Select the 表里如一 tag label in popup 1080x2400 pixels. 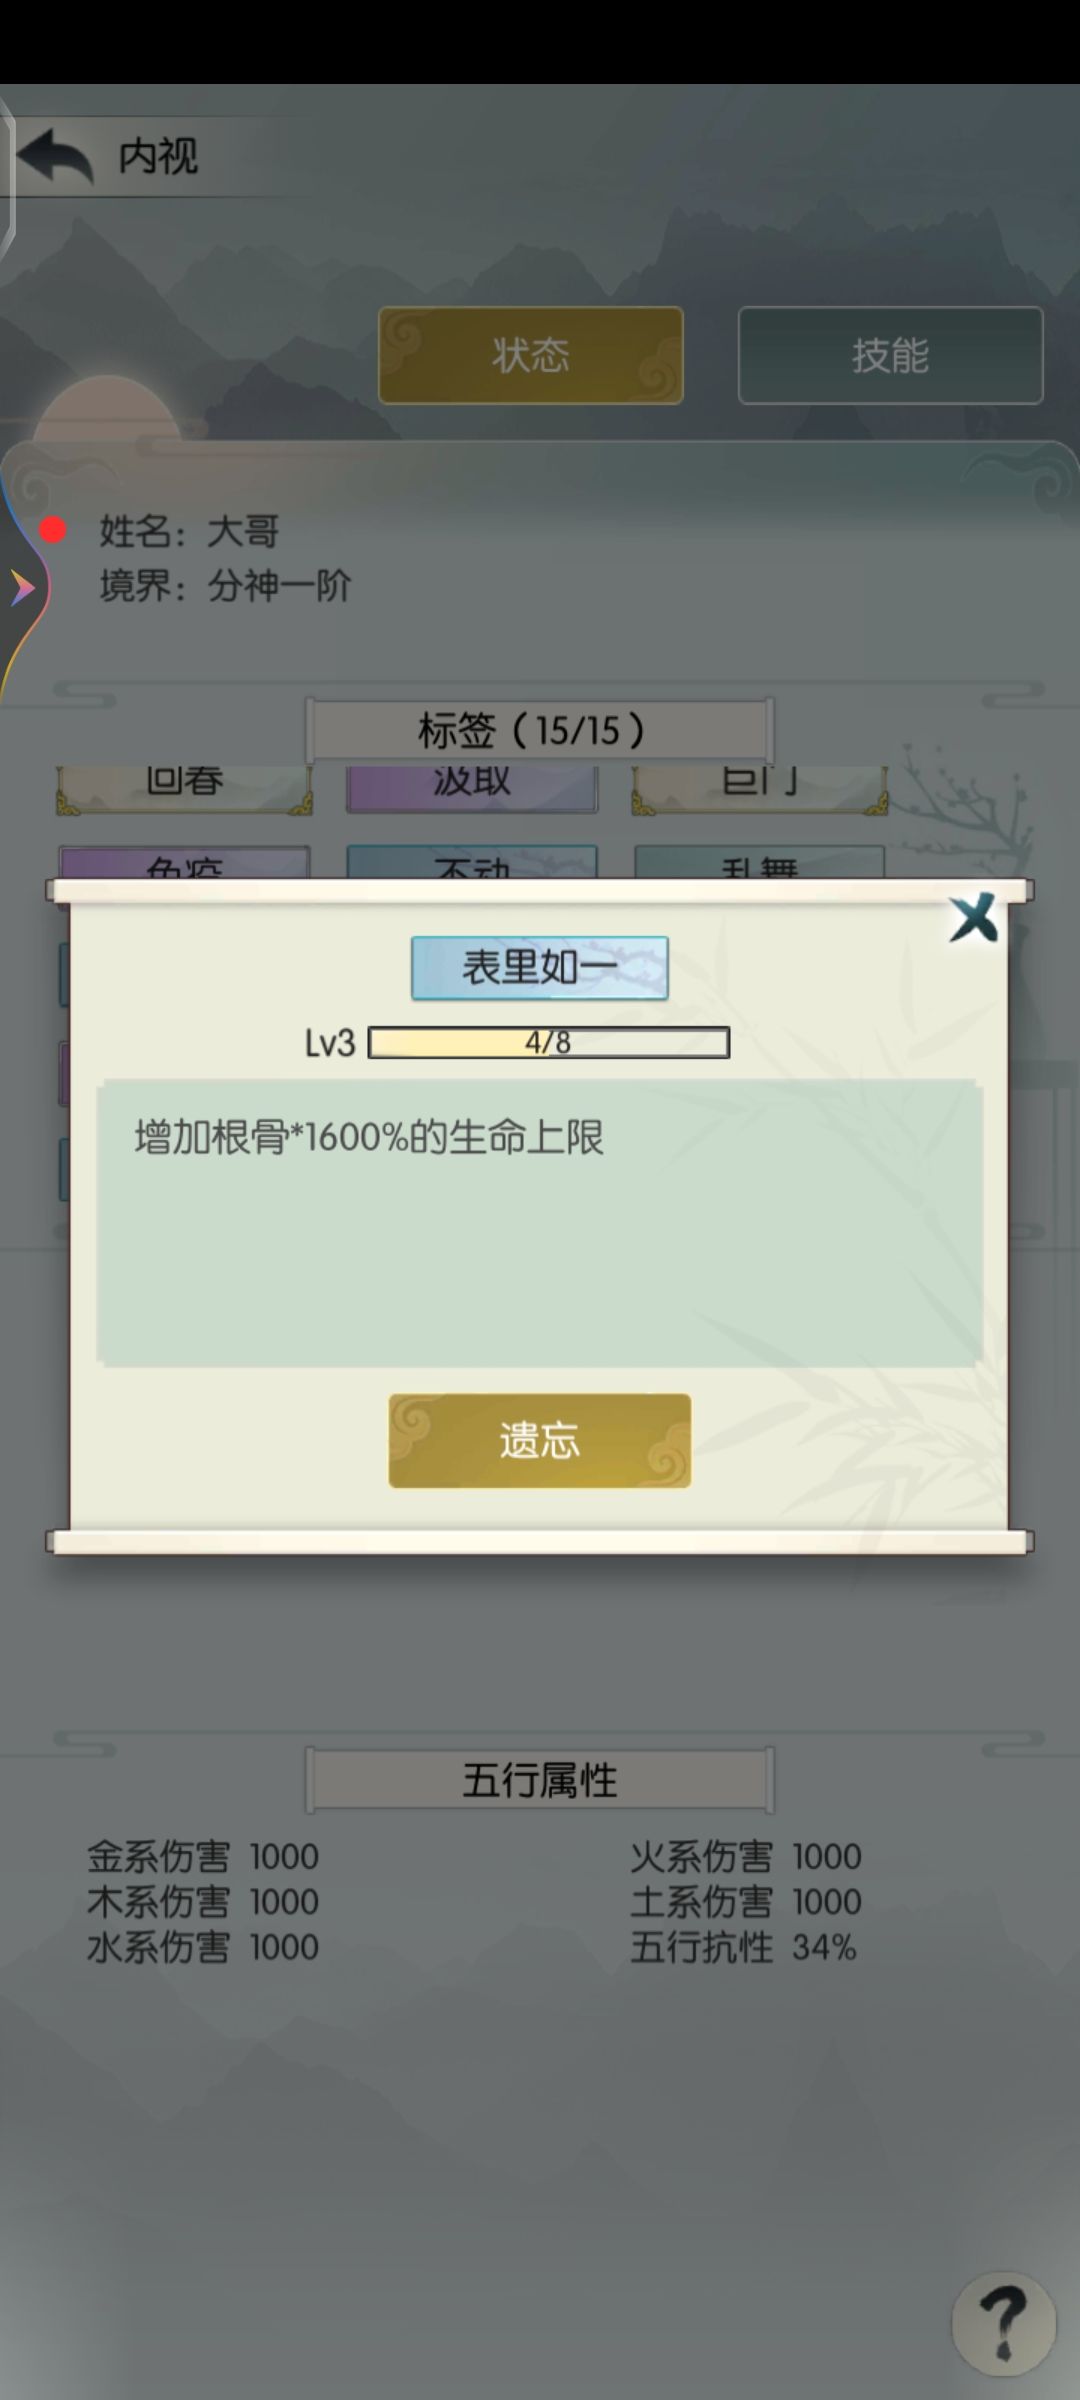click(540, 967)
